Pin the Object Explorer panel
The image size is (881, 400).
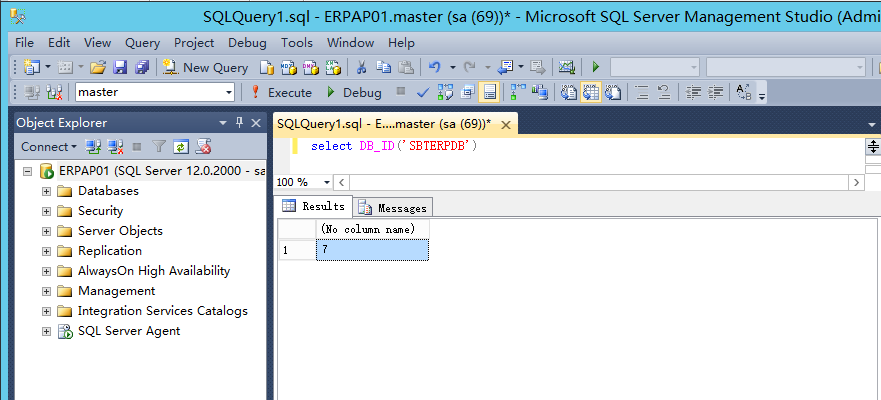[239, 122]
